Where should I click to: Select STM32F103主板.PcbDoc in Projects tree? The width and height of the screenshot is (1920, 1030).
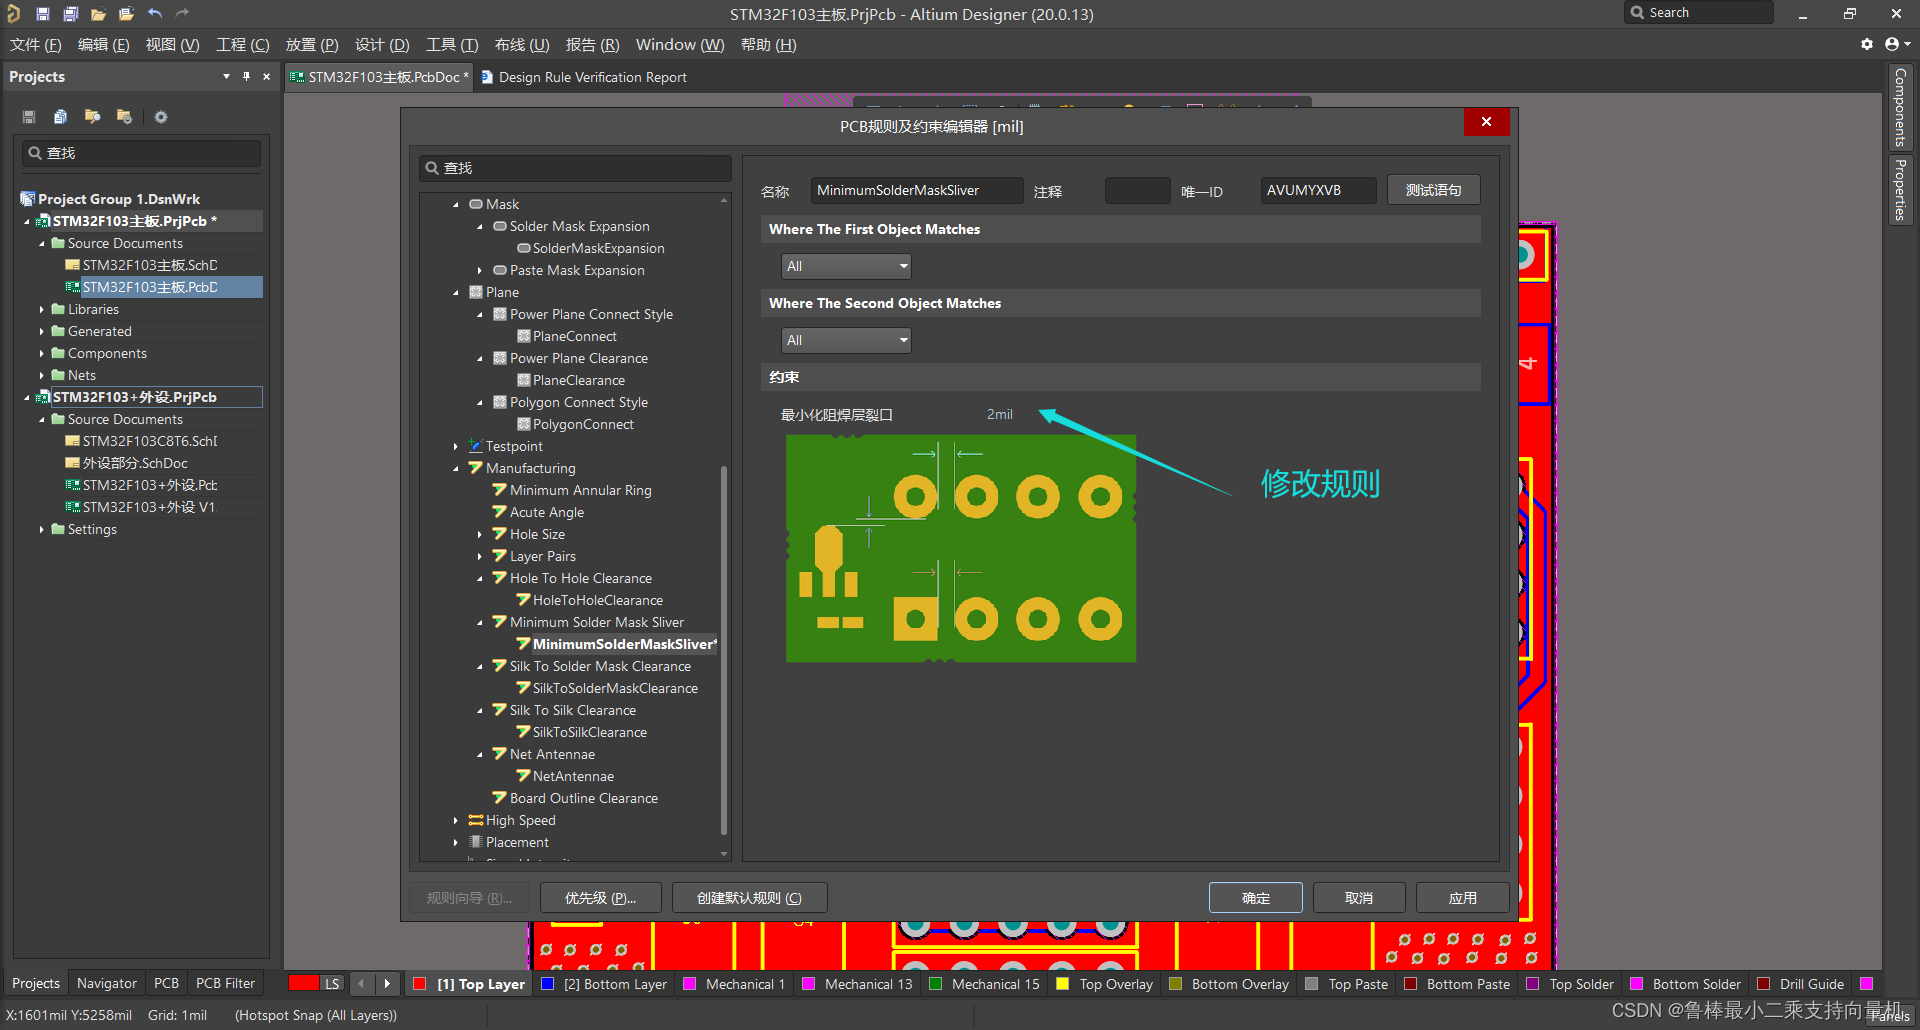[x=150, y=287]
